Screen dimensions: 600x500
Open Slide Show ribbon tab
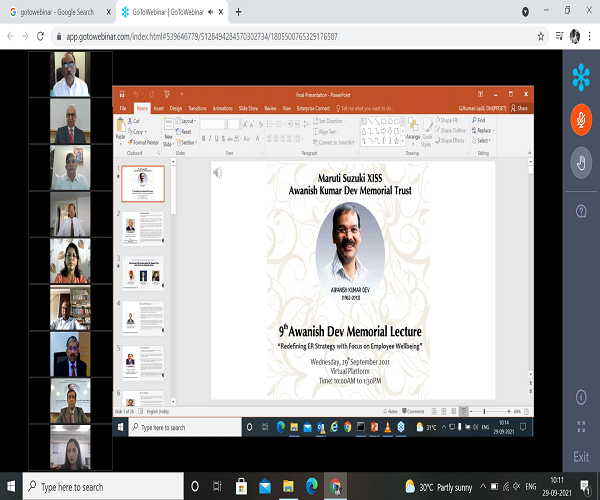[248, 109]
